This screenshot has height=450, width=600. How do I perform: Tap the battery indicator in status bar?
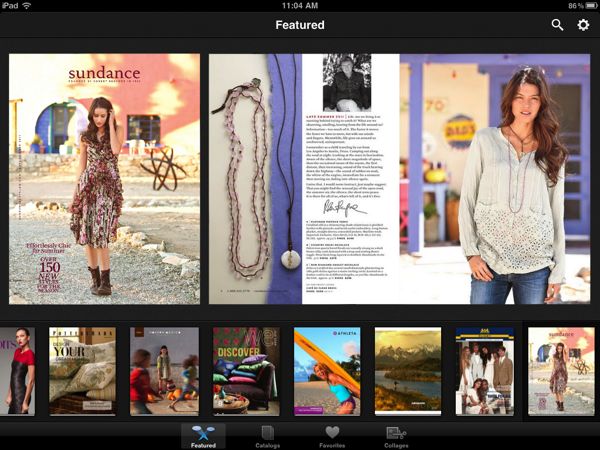[x=583, y=6]
